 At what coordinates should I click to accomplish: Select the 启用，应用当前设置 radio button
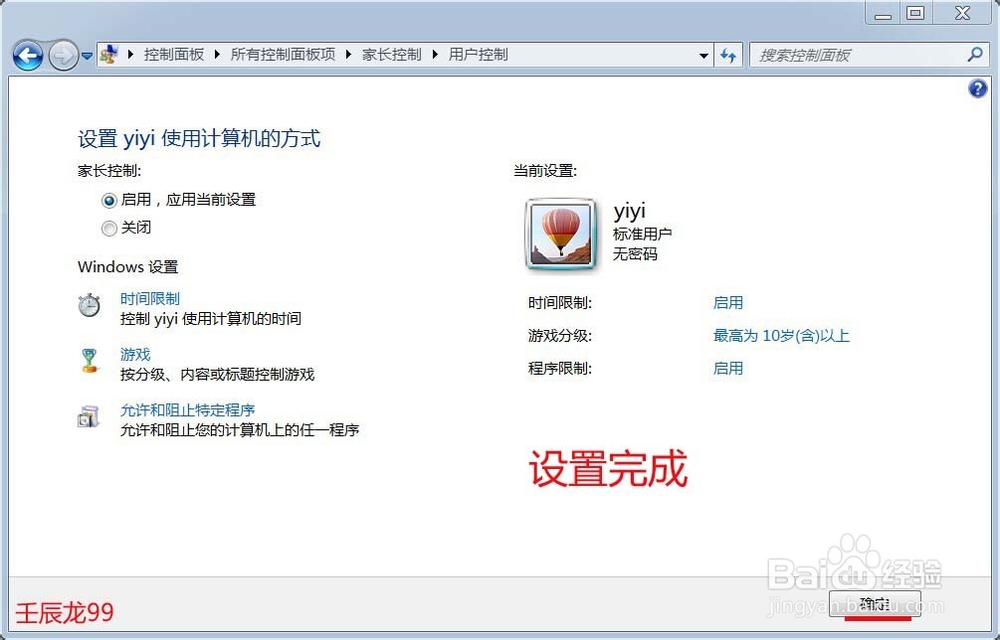(109, 200)
